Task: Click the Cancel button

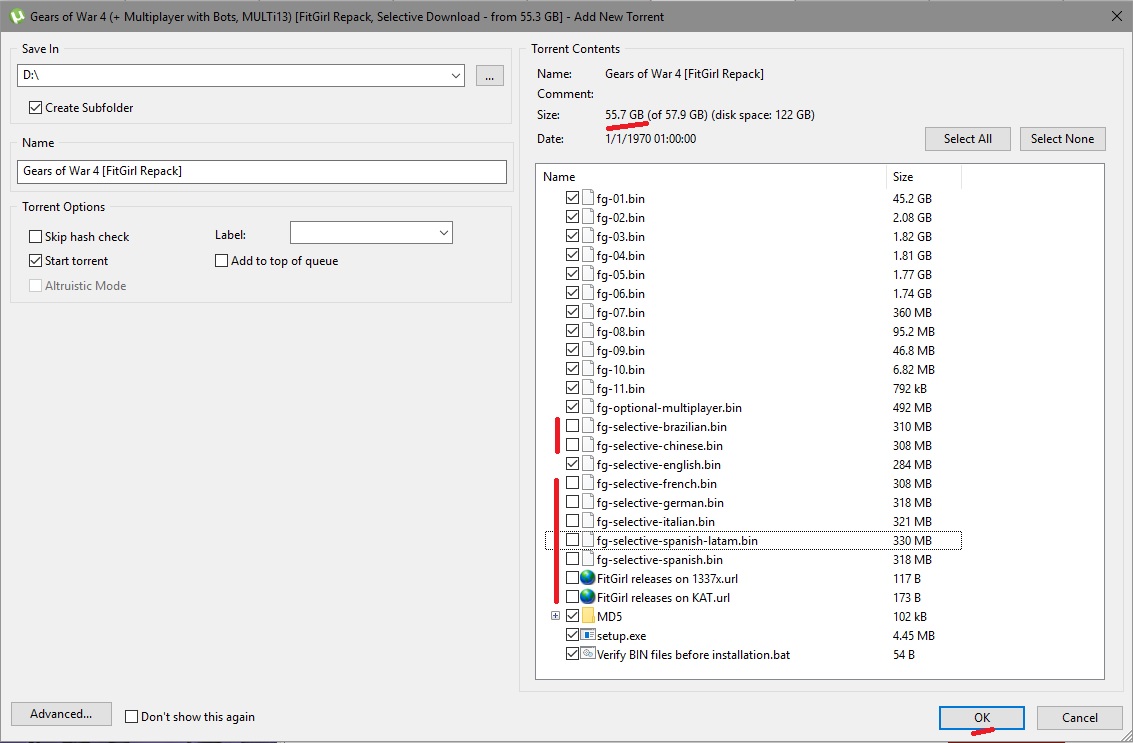Action: [1080, 718]
